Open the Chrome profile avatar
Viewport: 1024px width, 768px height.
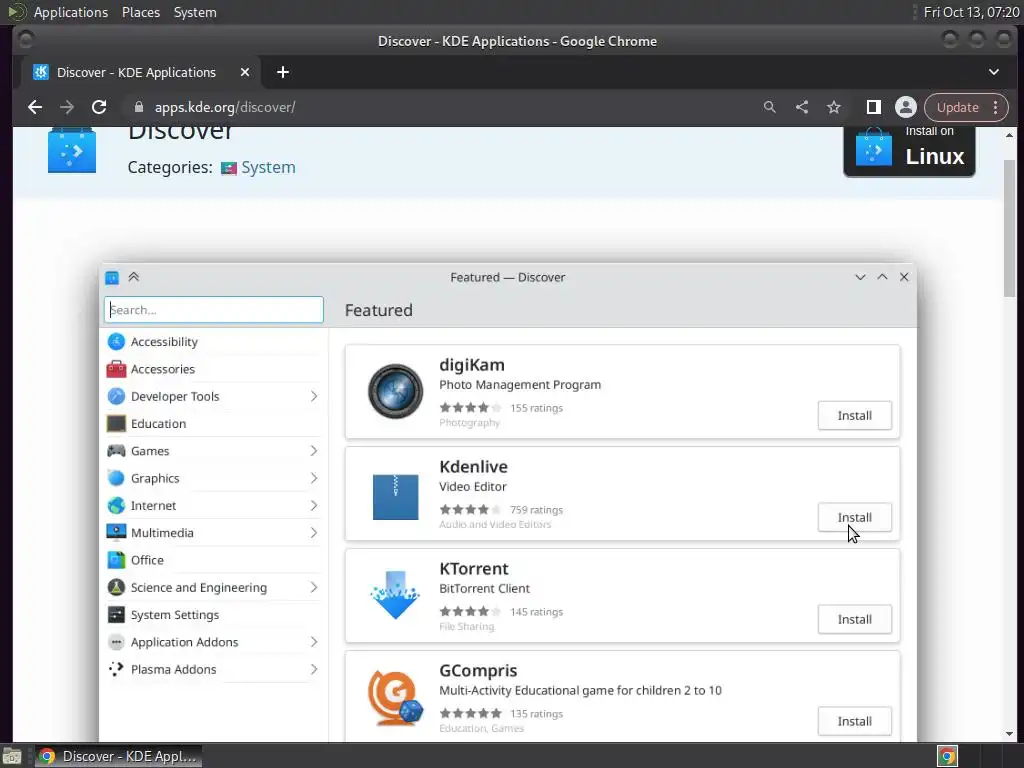tap(906, 107)
